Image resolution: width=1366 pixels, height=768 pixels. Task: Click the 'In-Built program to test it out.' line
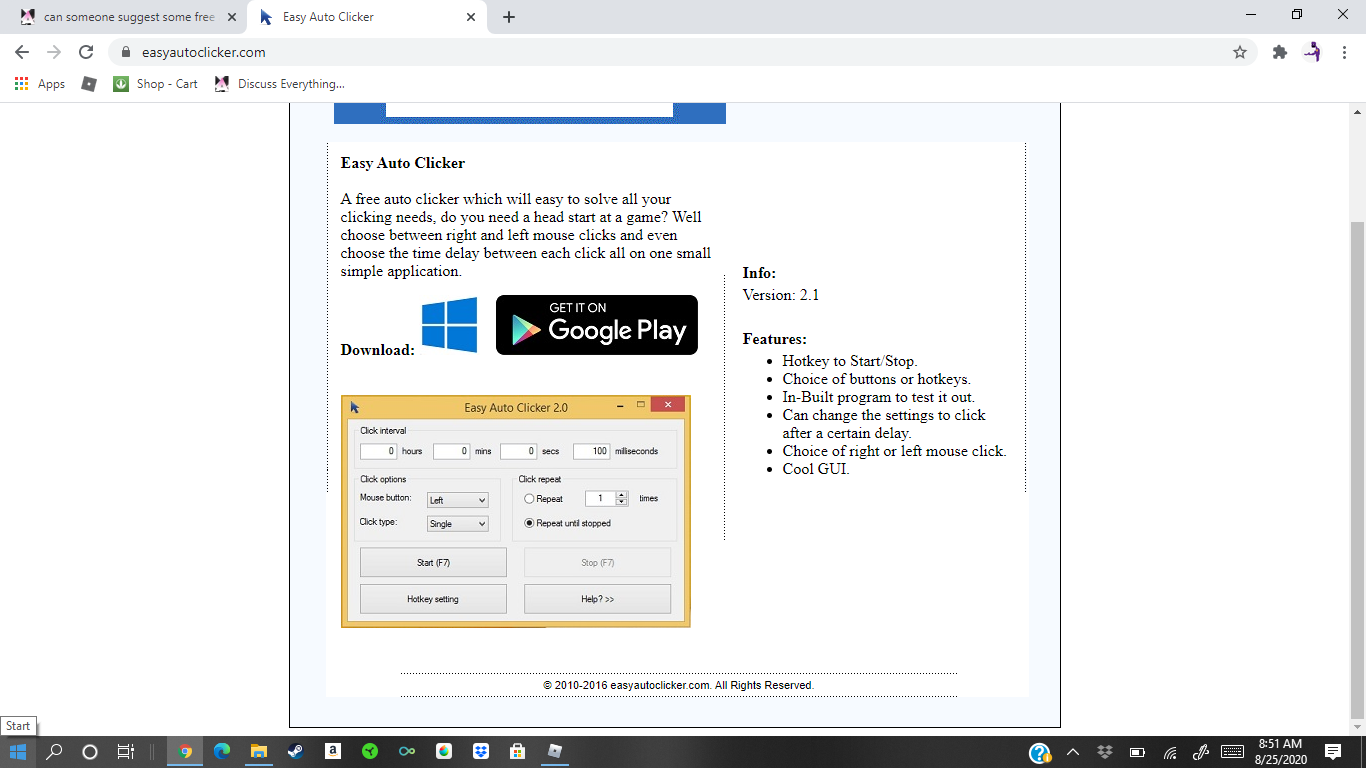[879, 397]
